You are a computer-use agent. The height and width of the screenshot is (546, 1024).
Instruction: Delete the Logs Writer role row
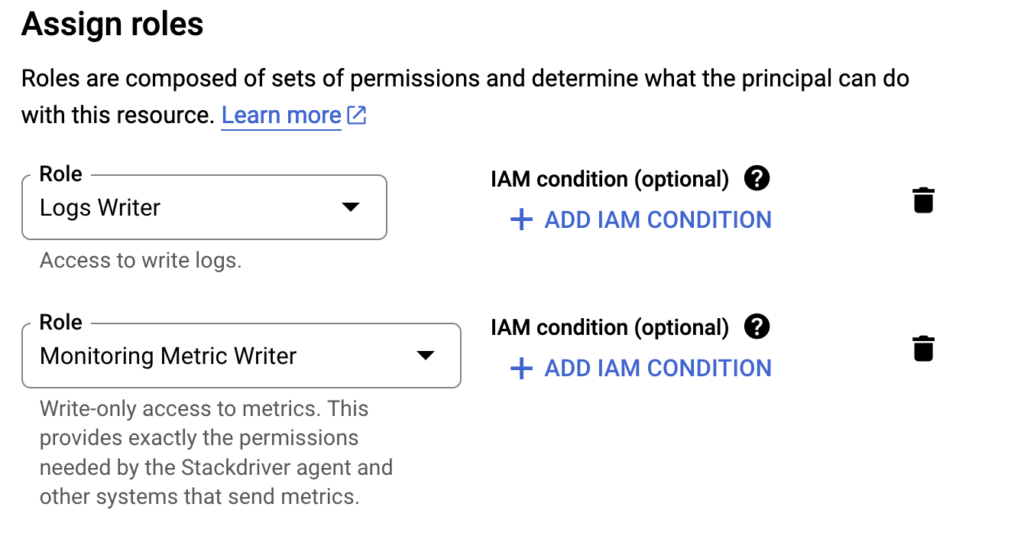[923, 200]
